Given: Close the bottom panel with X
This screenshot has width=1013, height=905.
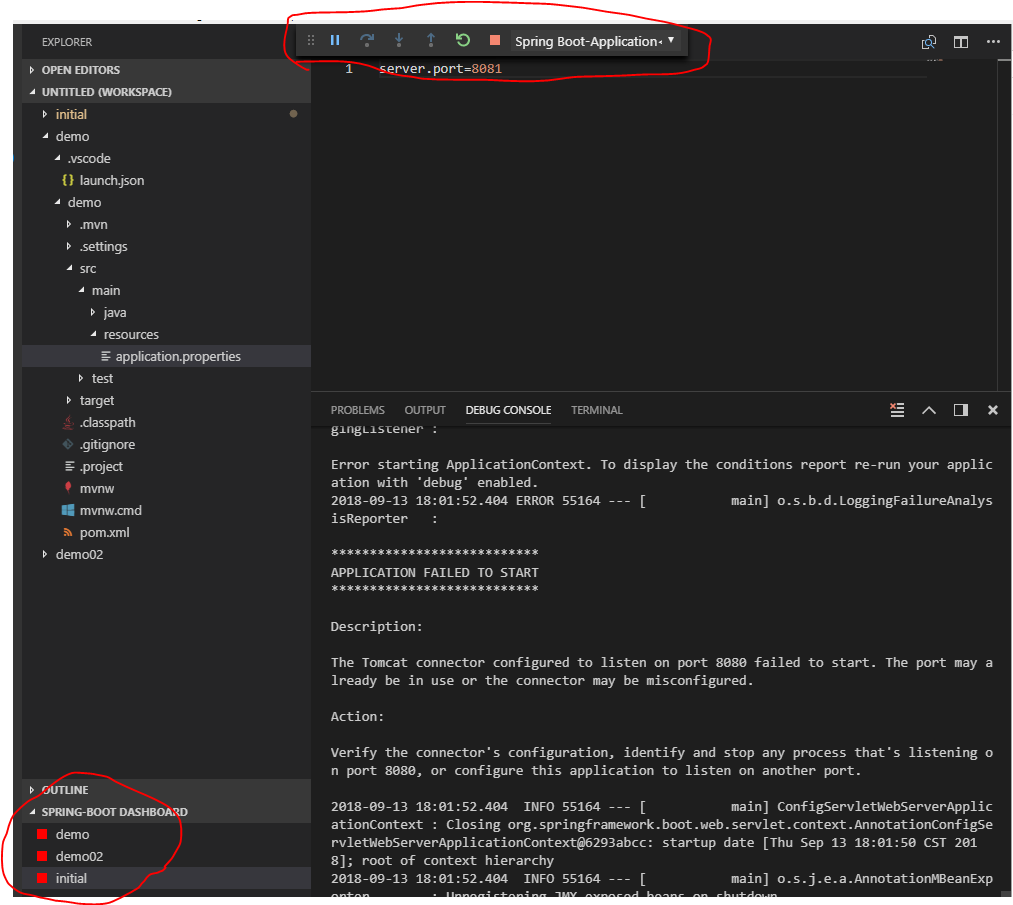Looking at the screenshot, I should coord(992,409).
